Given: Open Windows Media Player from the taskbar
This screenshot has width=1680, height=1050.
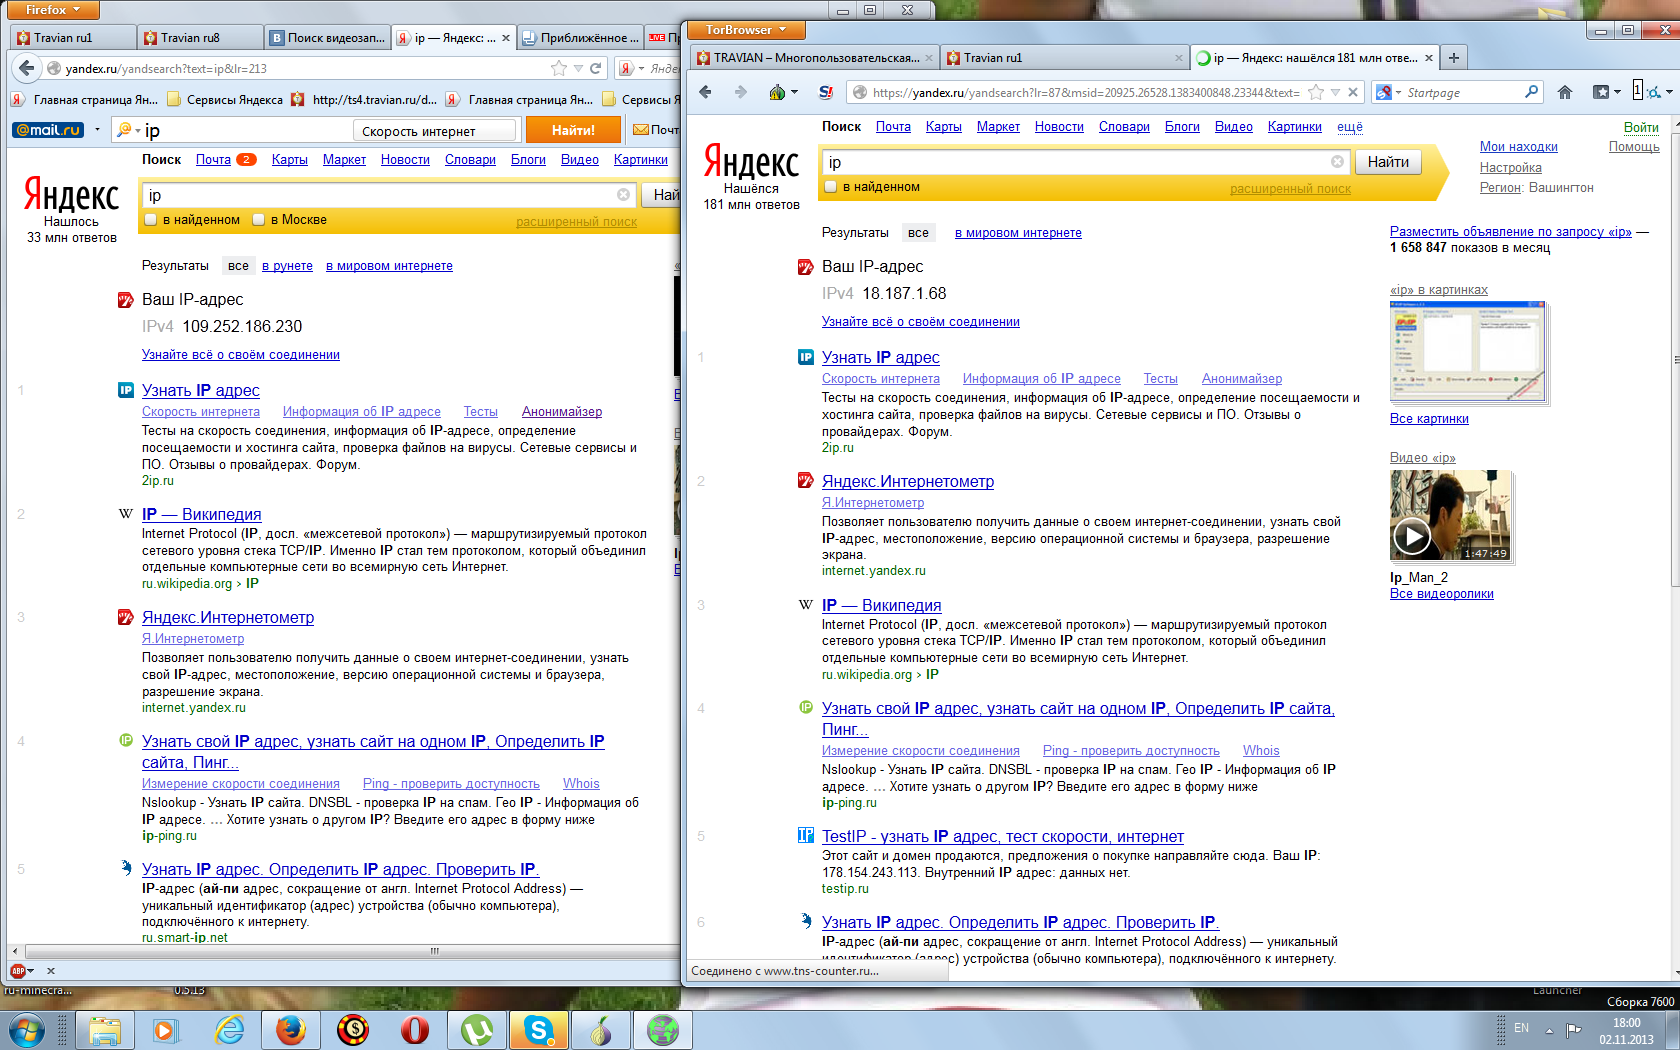Looking at the screenshot, I should click(x=165, y=1030).
